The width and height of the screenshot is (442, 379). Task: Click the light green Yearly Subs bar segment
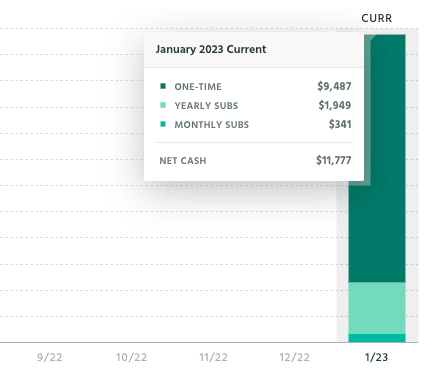pos(377,308)
